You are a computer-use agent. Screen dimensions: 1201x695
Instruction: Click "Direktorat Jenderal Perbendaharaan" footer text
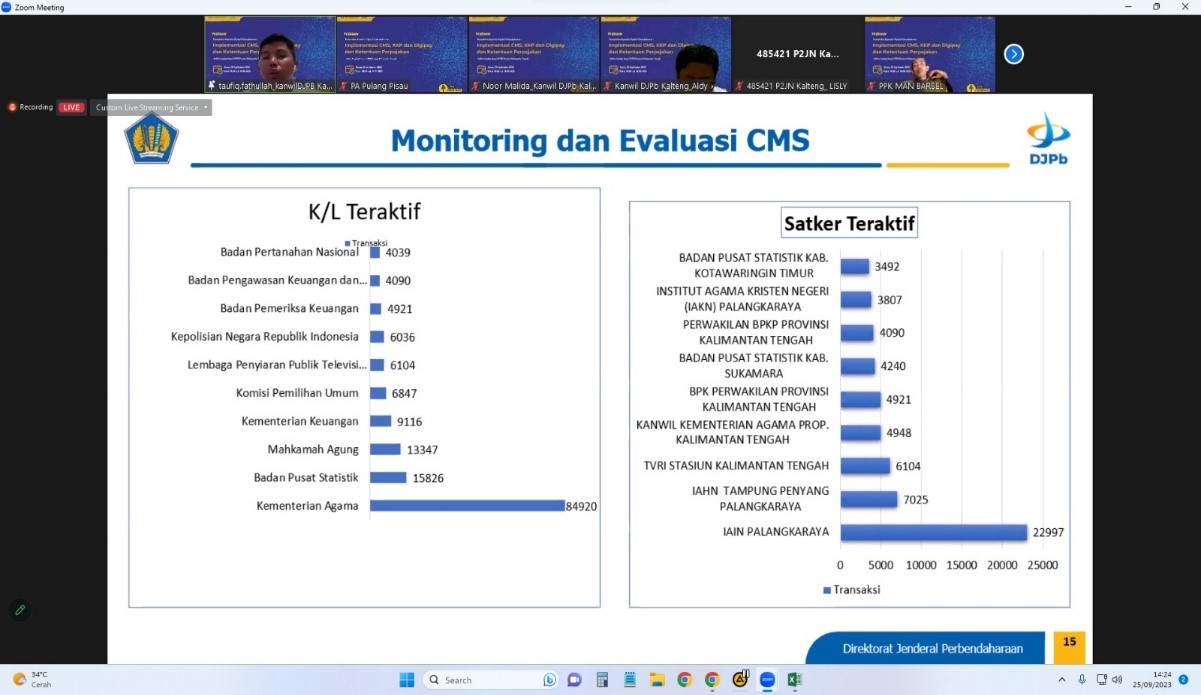(933, 649)
